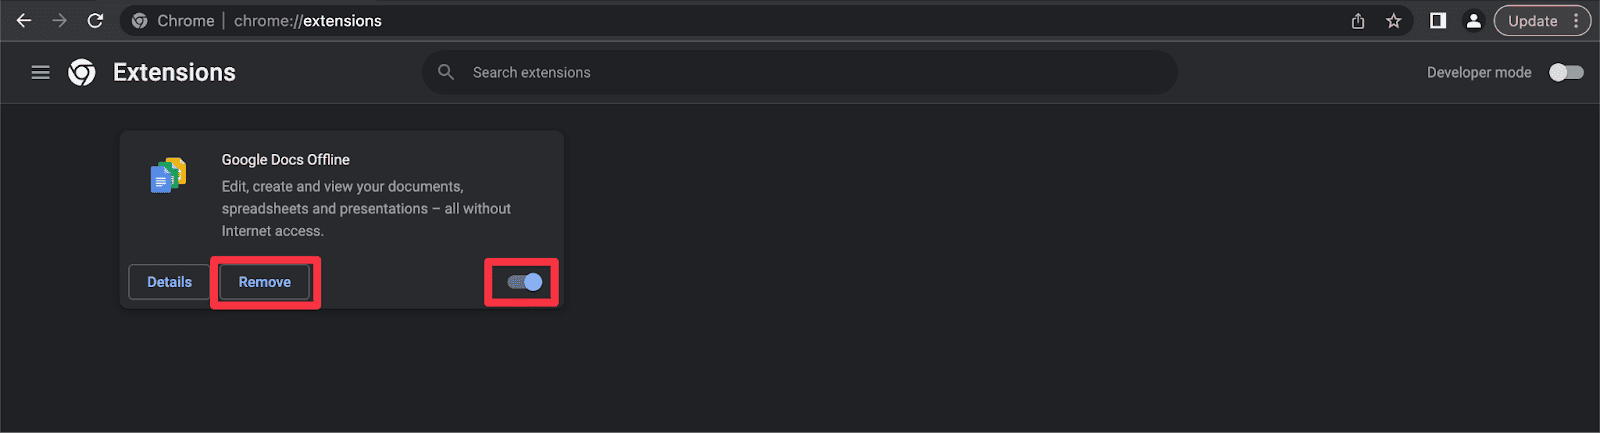
Task: Click the Google Docs Offline extension icon
Action: (168, 175)
